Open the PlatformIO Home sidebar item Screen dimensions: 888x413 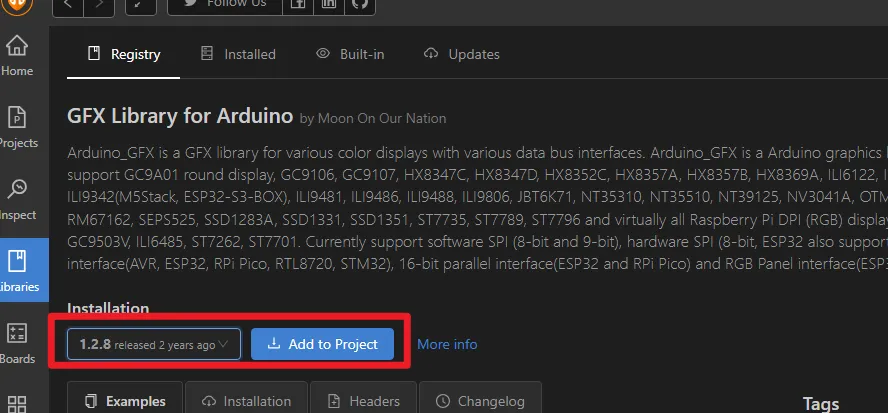tap(17, 56)
